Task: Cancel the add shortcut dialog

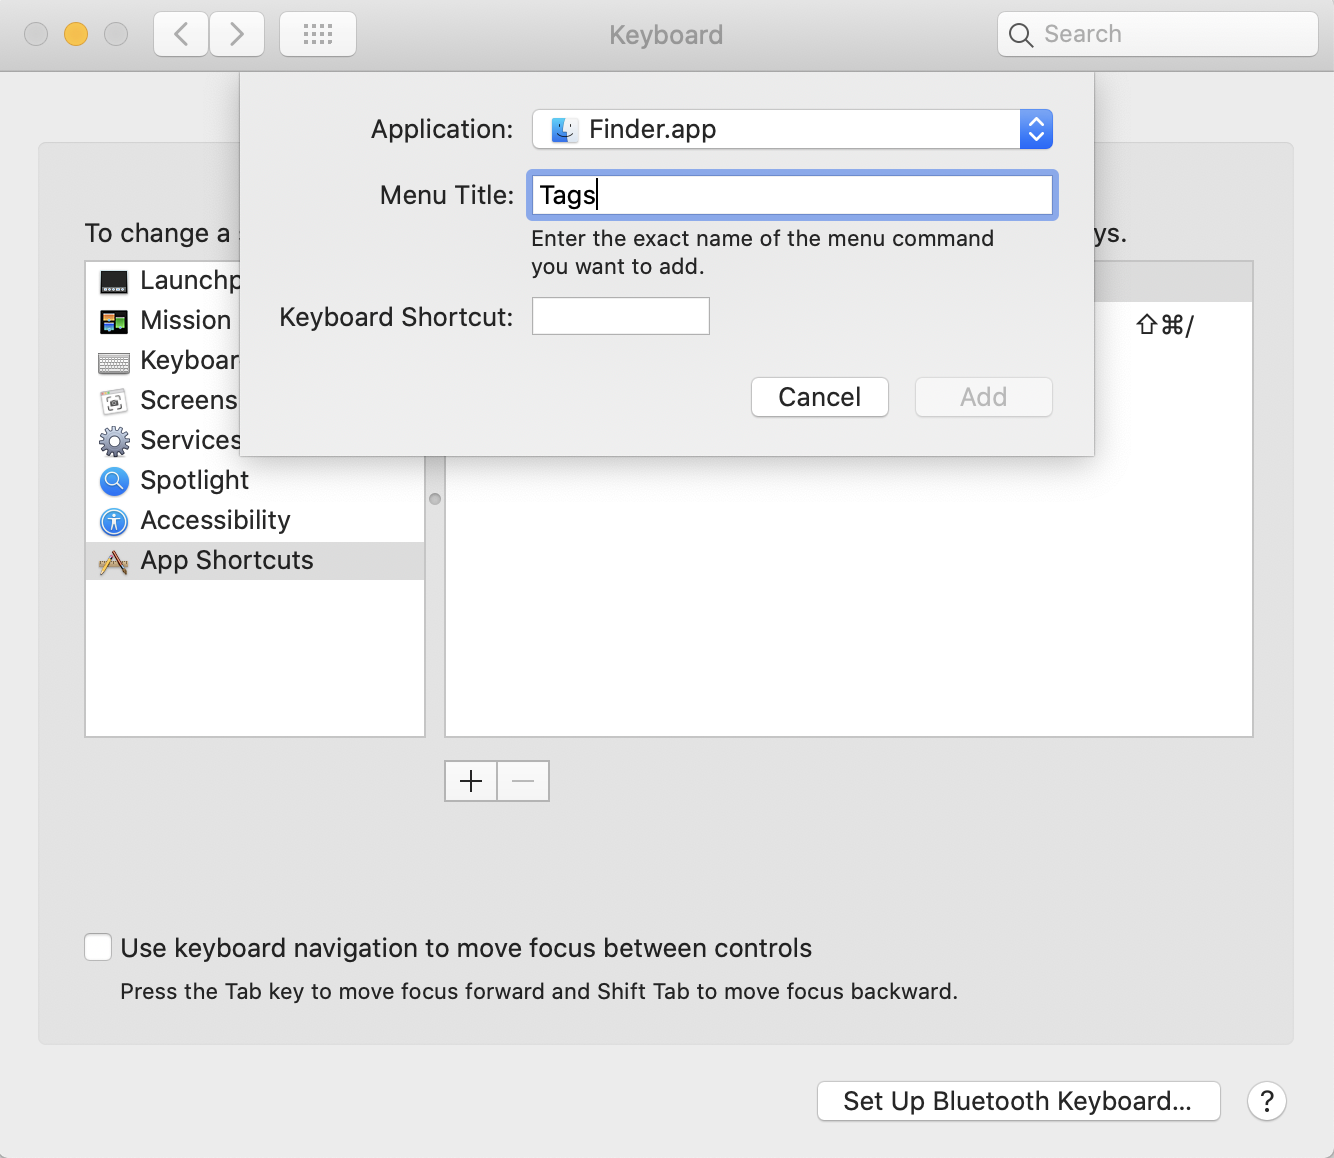Action: [820, 397]
